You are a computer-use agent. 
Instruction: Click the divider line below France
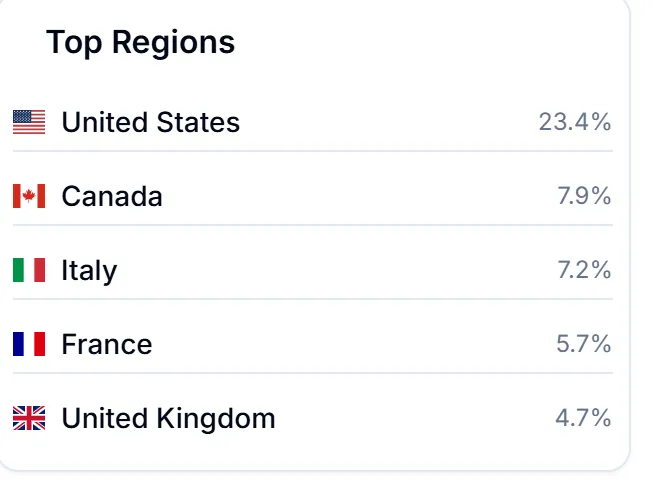(x=312, y=373)
